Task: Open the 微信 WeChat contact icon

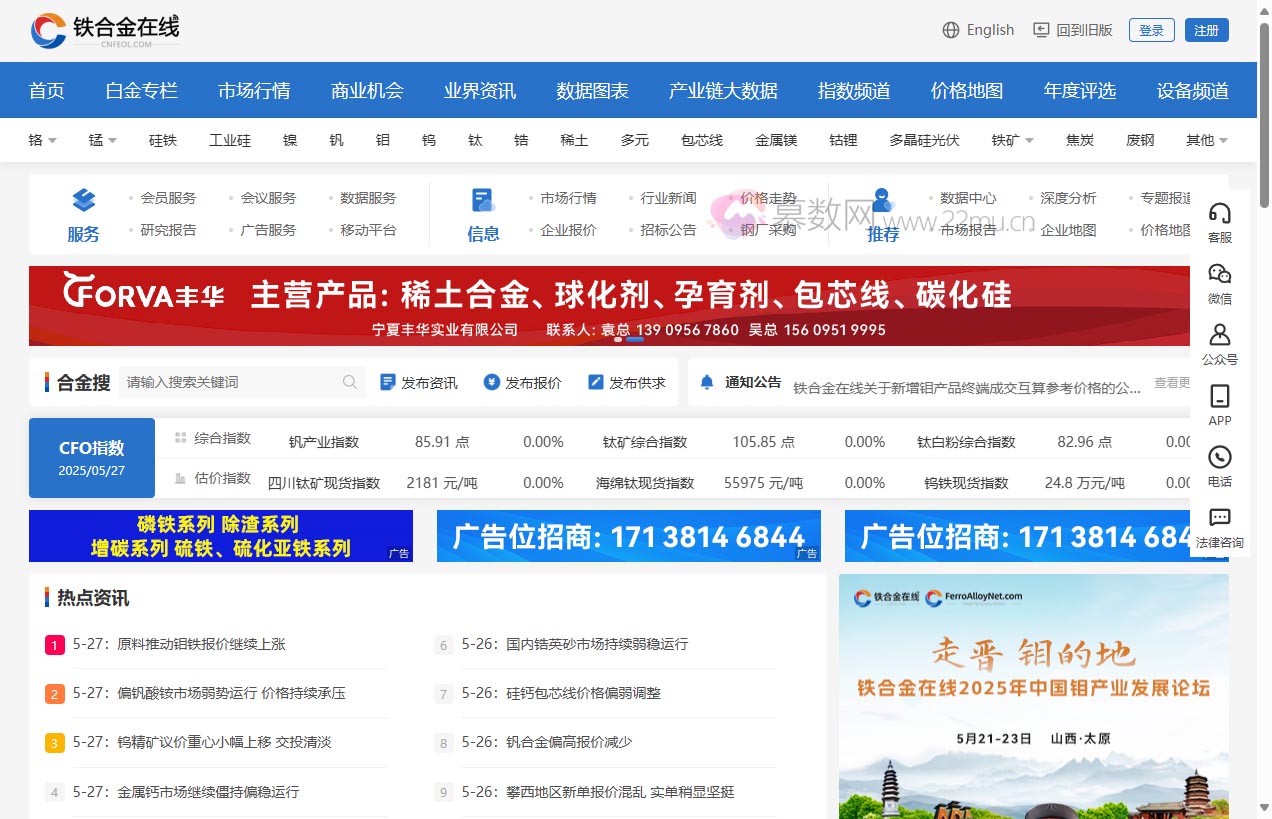Action: (x=1219, y=283)
